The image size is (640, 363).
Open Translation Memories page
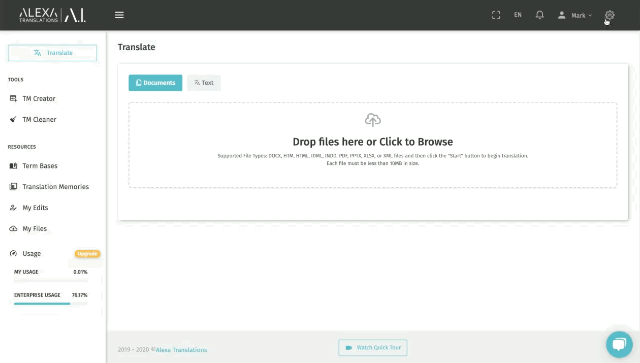coord(56,187)
